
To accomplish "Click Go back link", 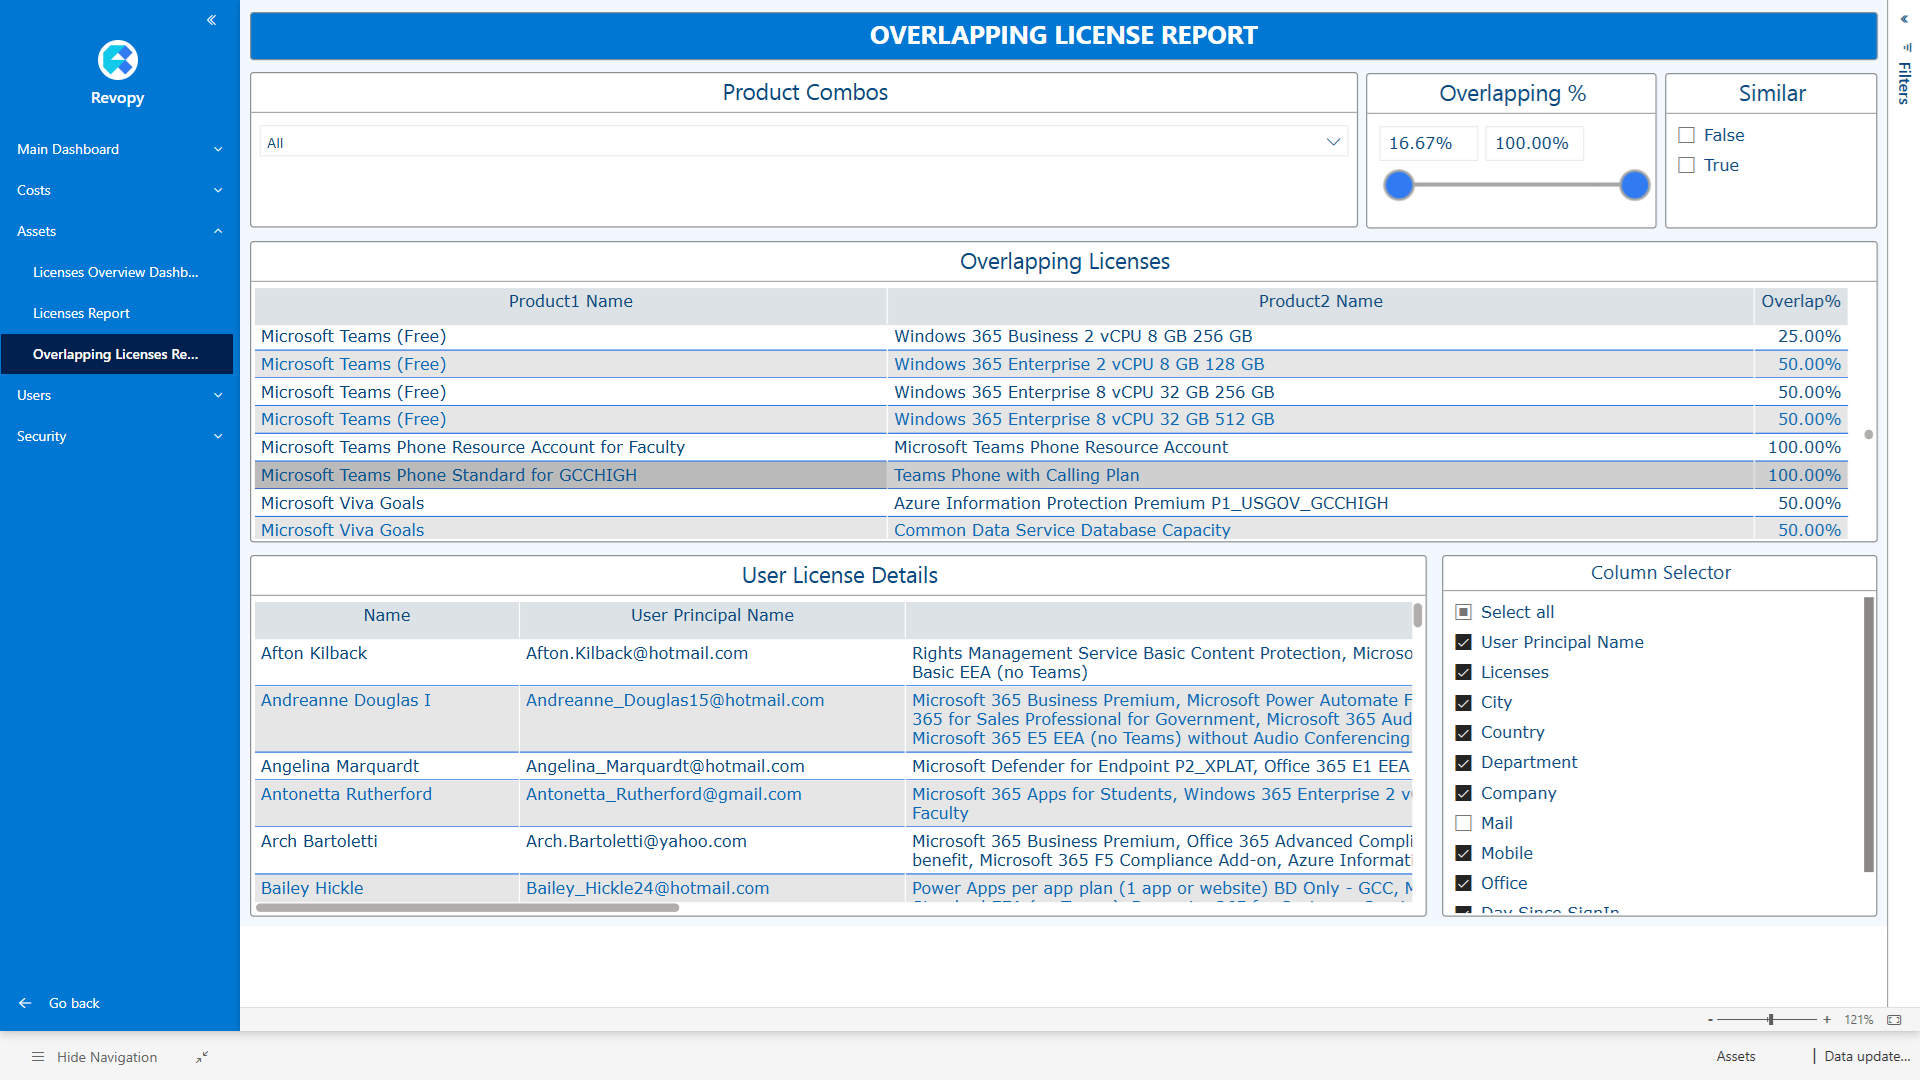I will tap(74, 1003).
